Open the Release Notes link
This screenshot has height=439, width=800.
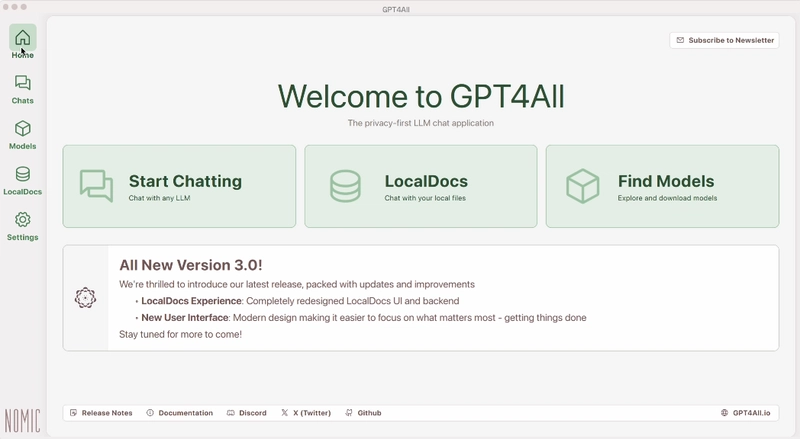coord(101,413)
